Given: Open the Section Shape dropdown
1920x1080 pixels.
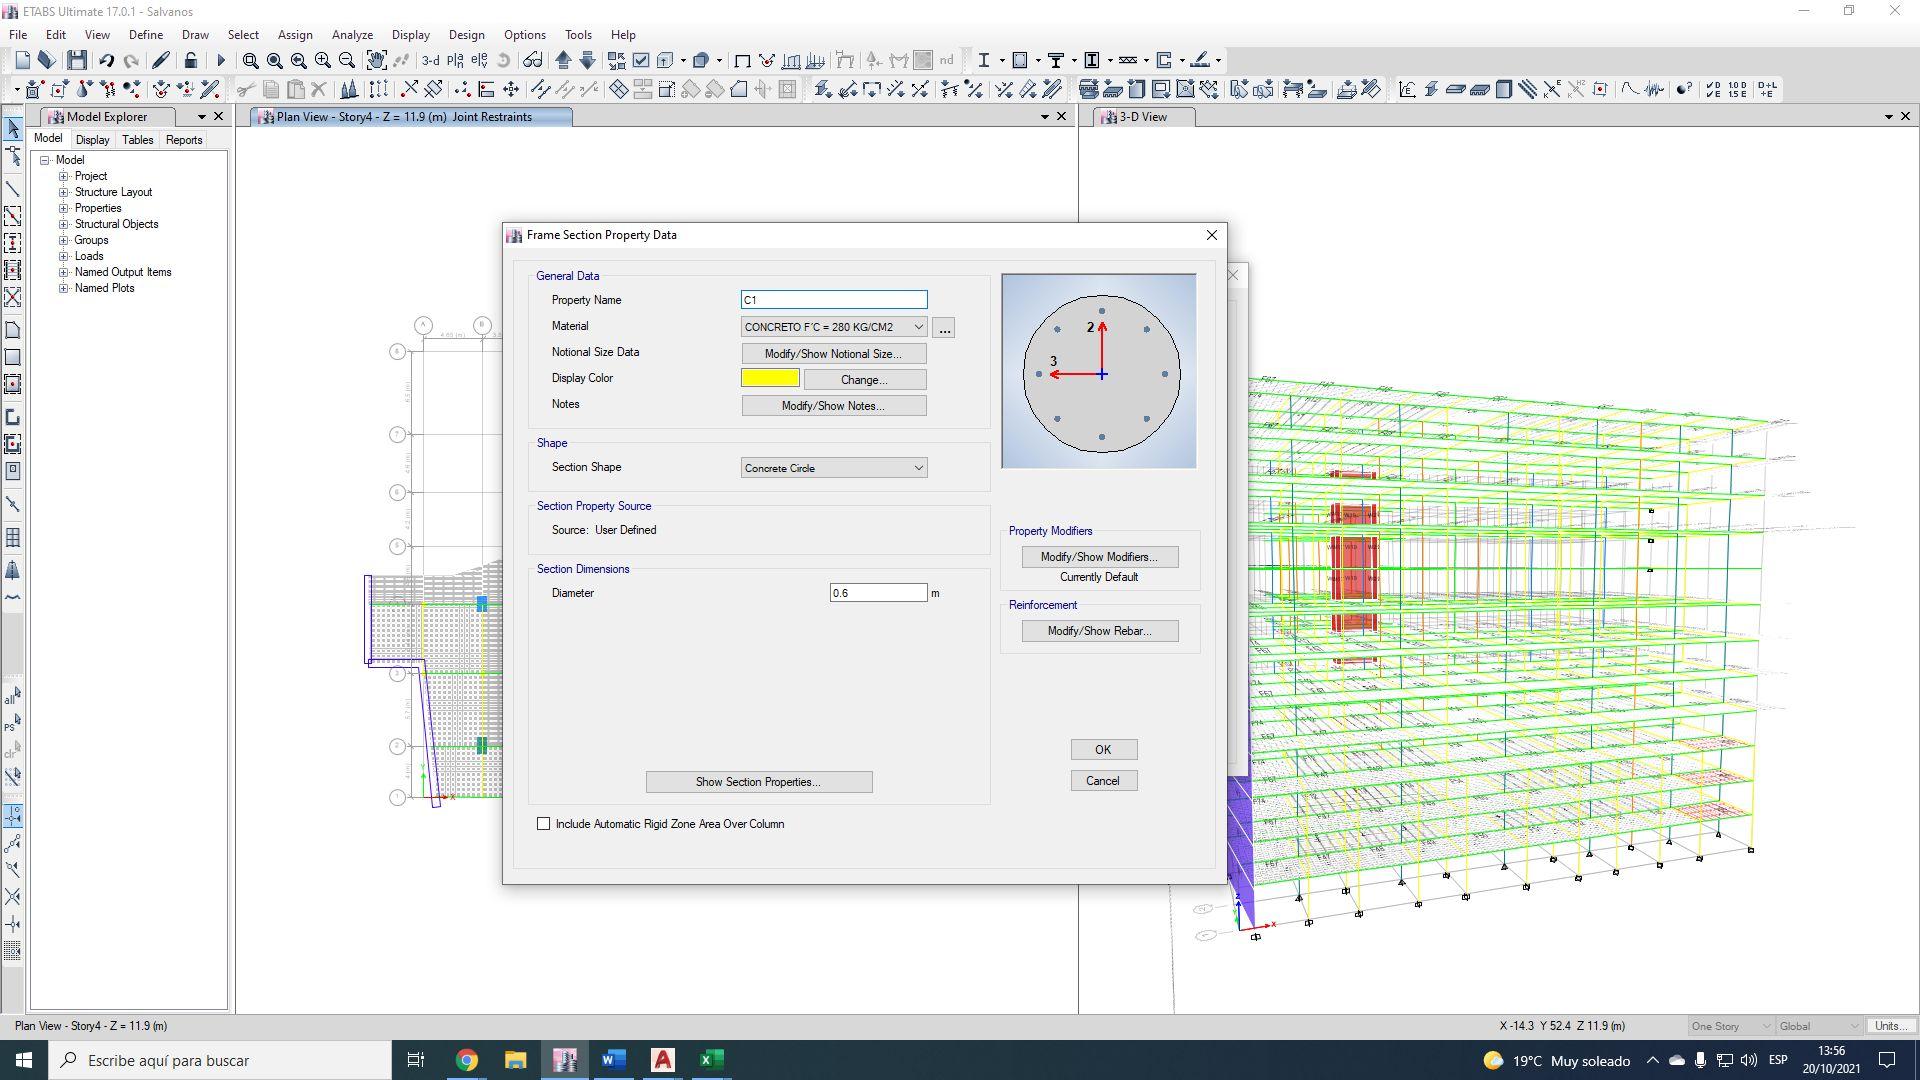Looking at the screenshot, I should (918, 468).
